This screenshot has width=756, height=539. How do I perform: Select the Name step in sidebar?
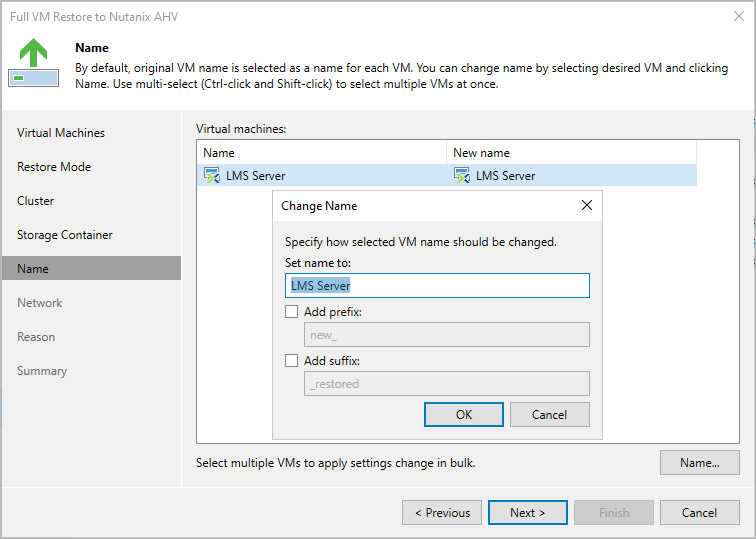(33, 269)
